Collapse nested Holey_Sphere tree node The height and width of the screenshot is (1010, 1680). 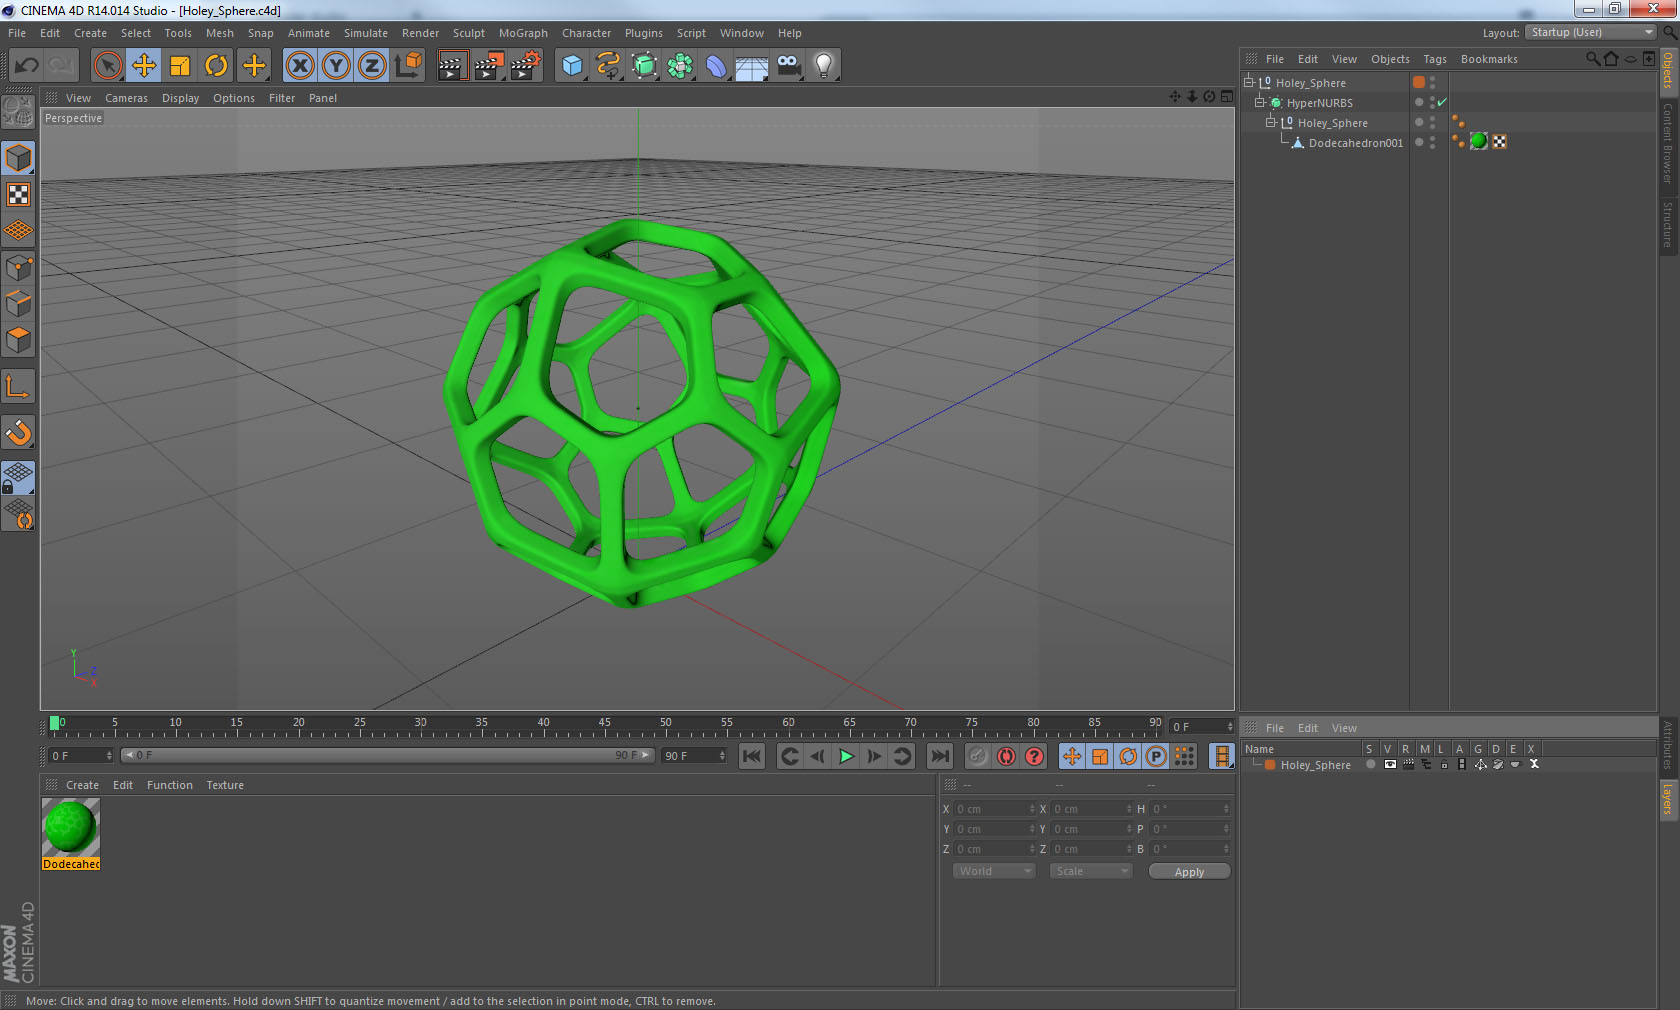(x=1271, y=122)
